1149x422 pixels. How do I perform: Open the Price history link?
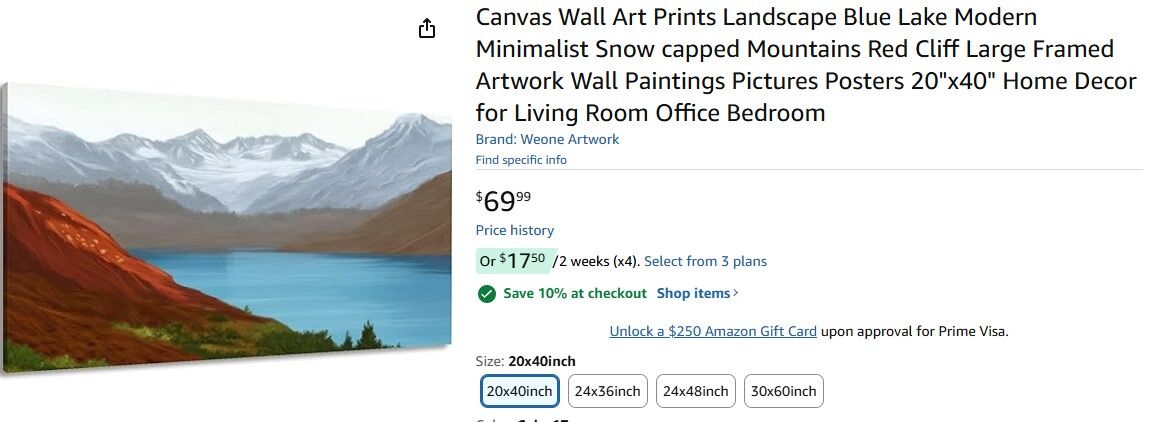point(515,231)
